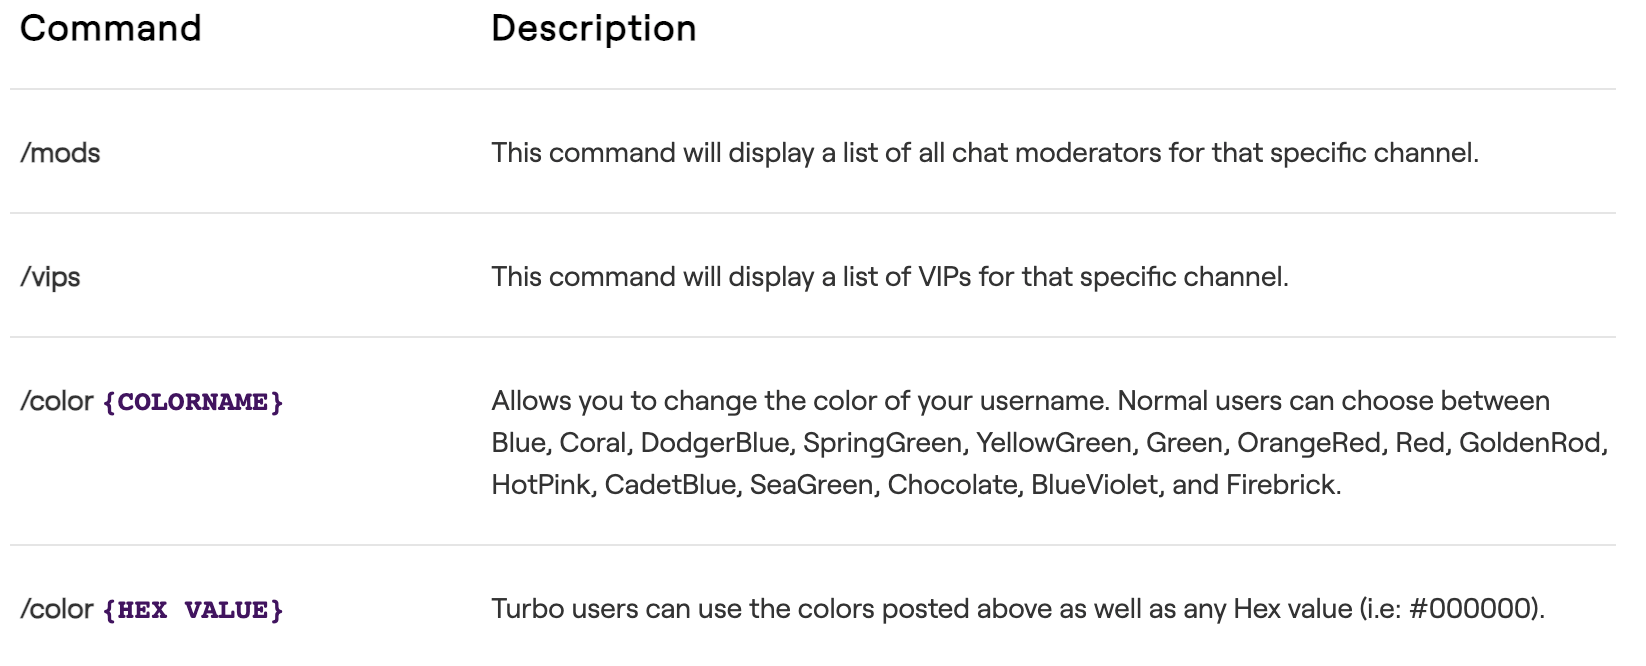
Task: Click the word Chocolate in color list
Action: (x=952, y=485)
